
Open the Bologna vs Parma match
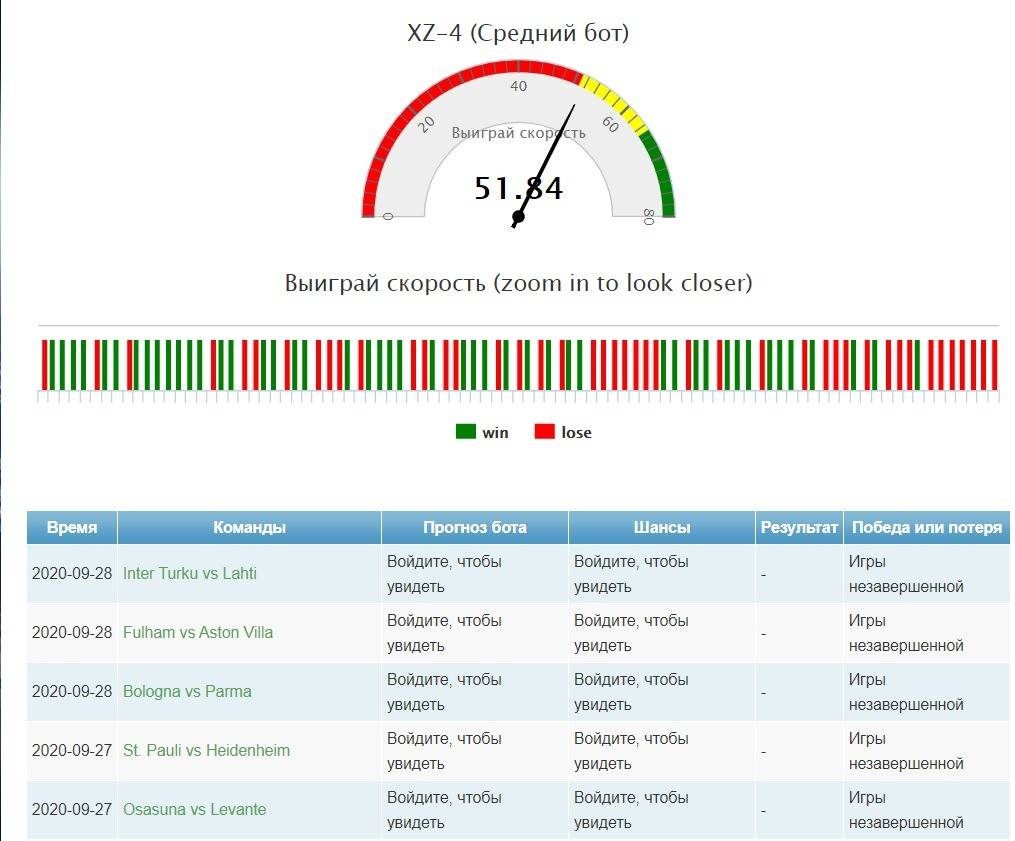pos(187,691)
